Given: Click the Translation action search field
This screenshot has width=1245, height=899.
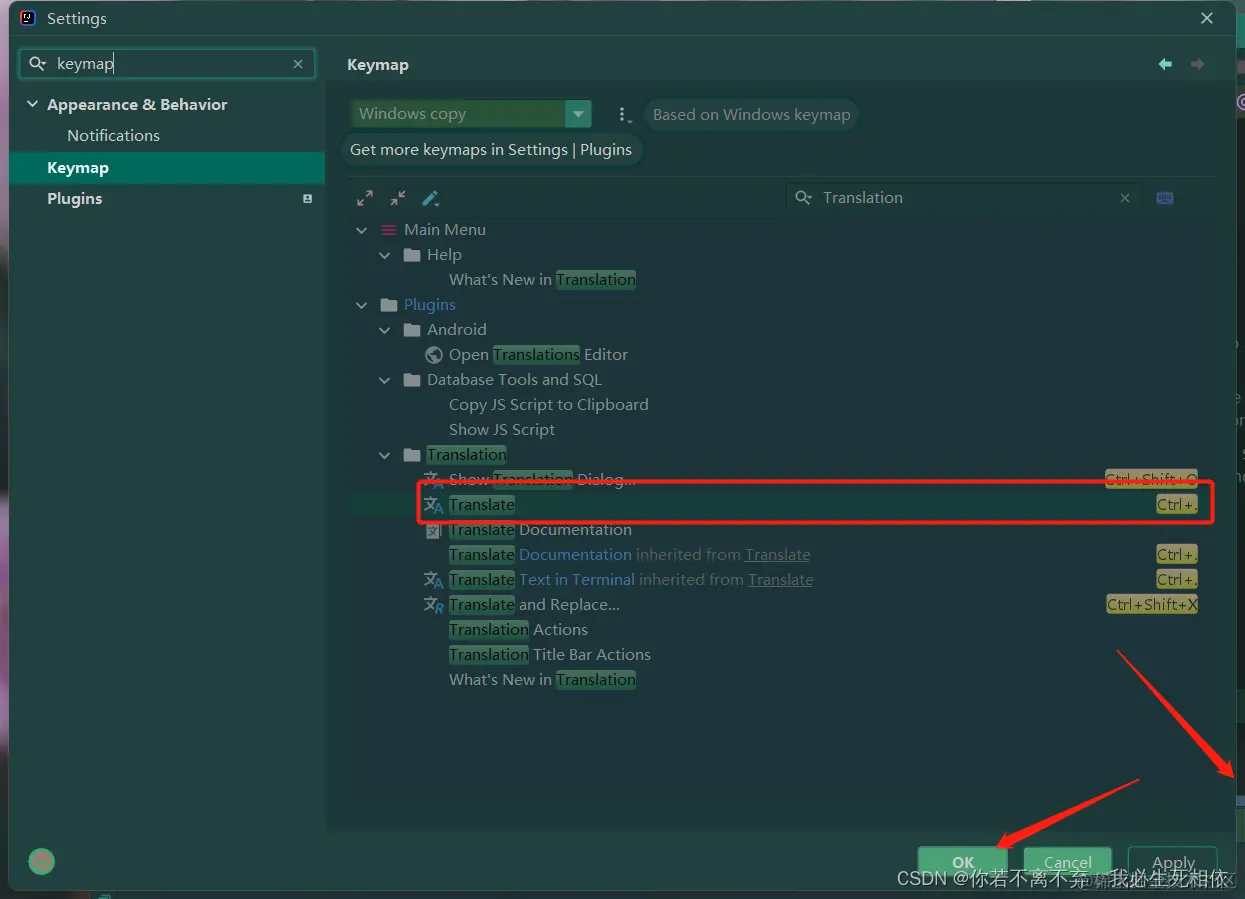Looking at the screenshot, I should point(964,198).
